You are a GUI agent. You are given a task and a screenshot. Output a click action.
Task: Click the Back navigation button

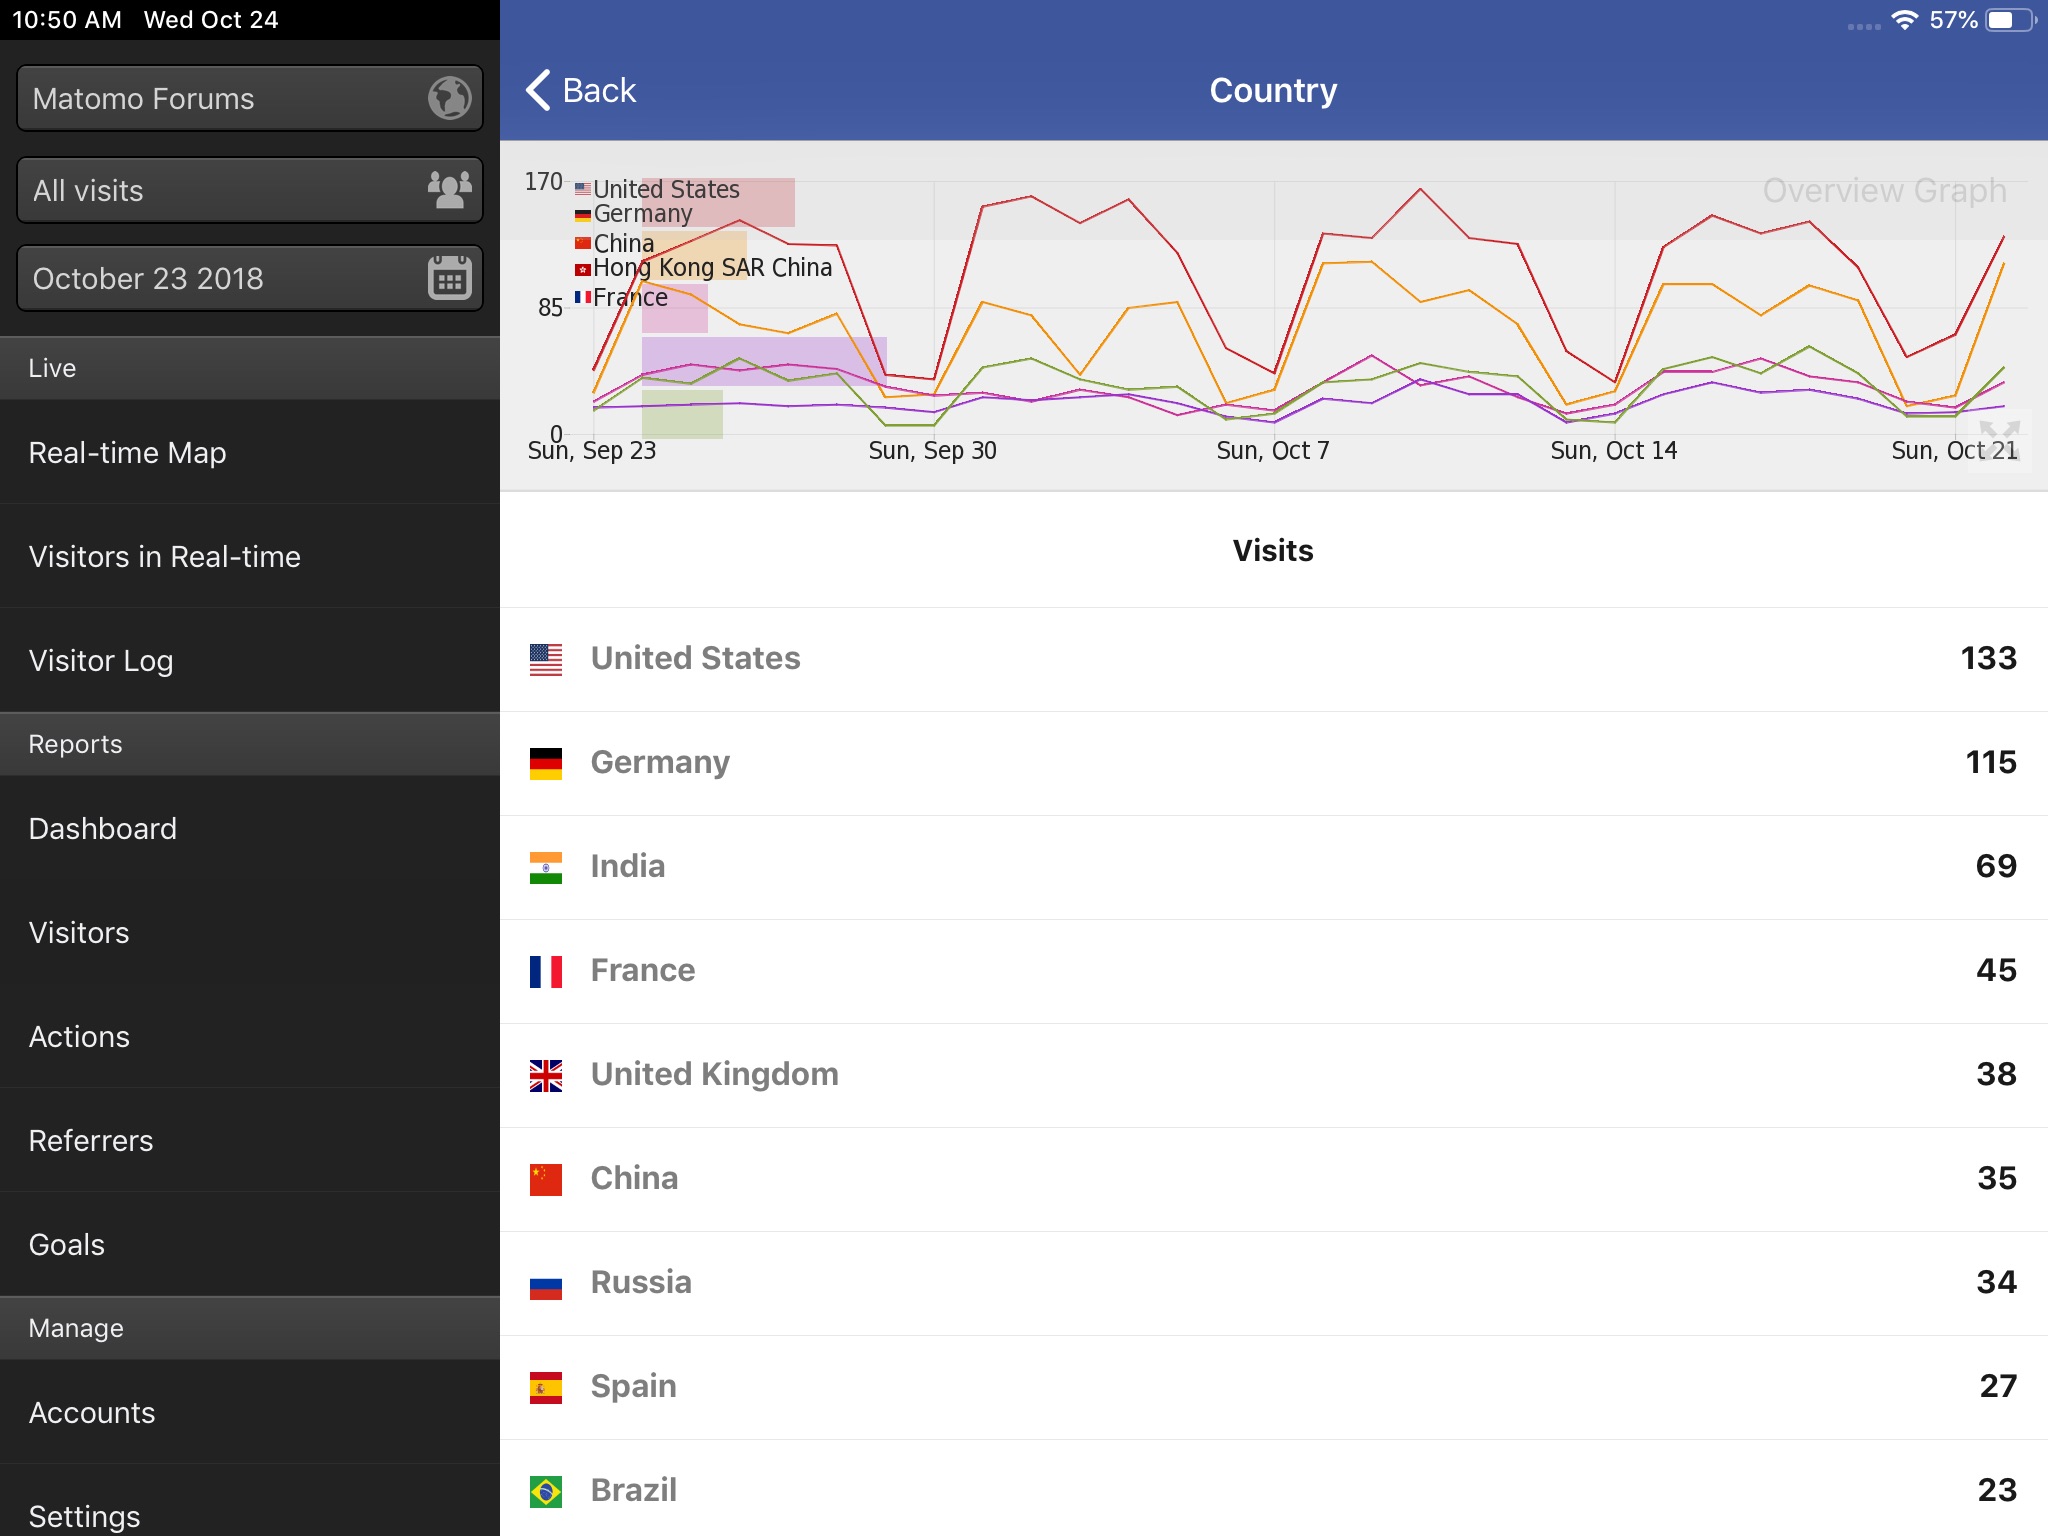584,89
